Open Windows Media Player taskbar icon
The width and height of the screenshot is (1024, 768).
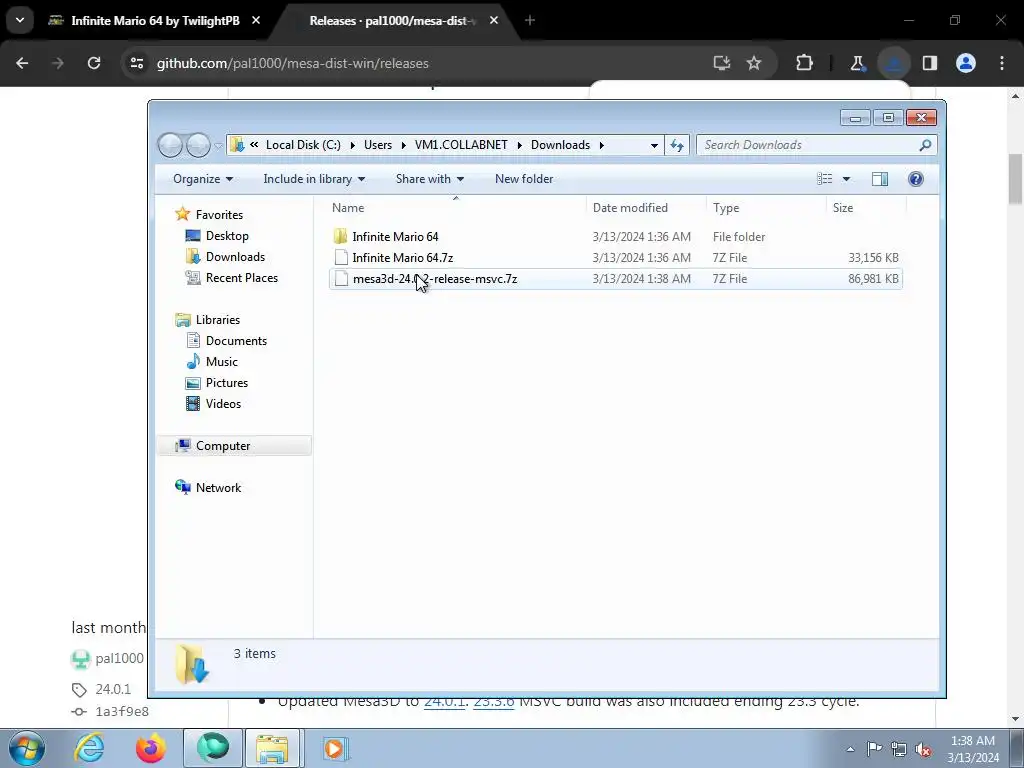click(336, 748)
